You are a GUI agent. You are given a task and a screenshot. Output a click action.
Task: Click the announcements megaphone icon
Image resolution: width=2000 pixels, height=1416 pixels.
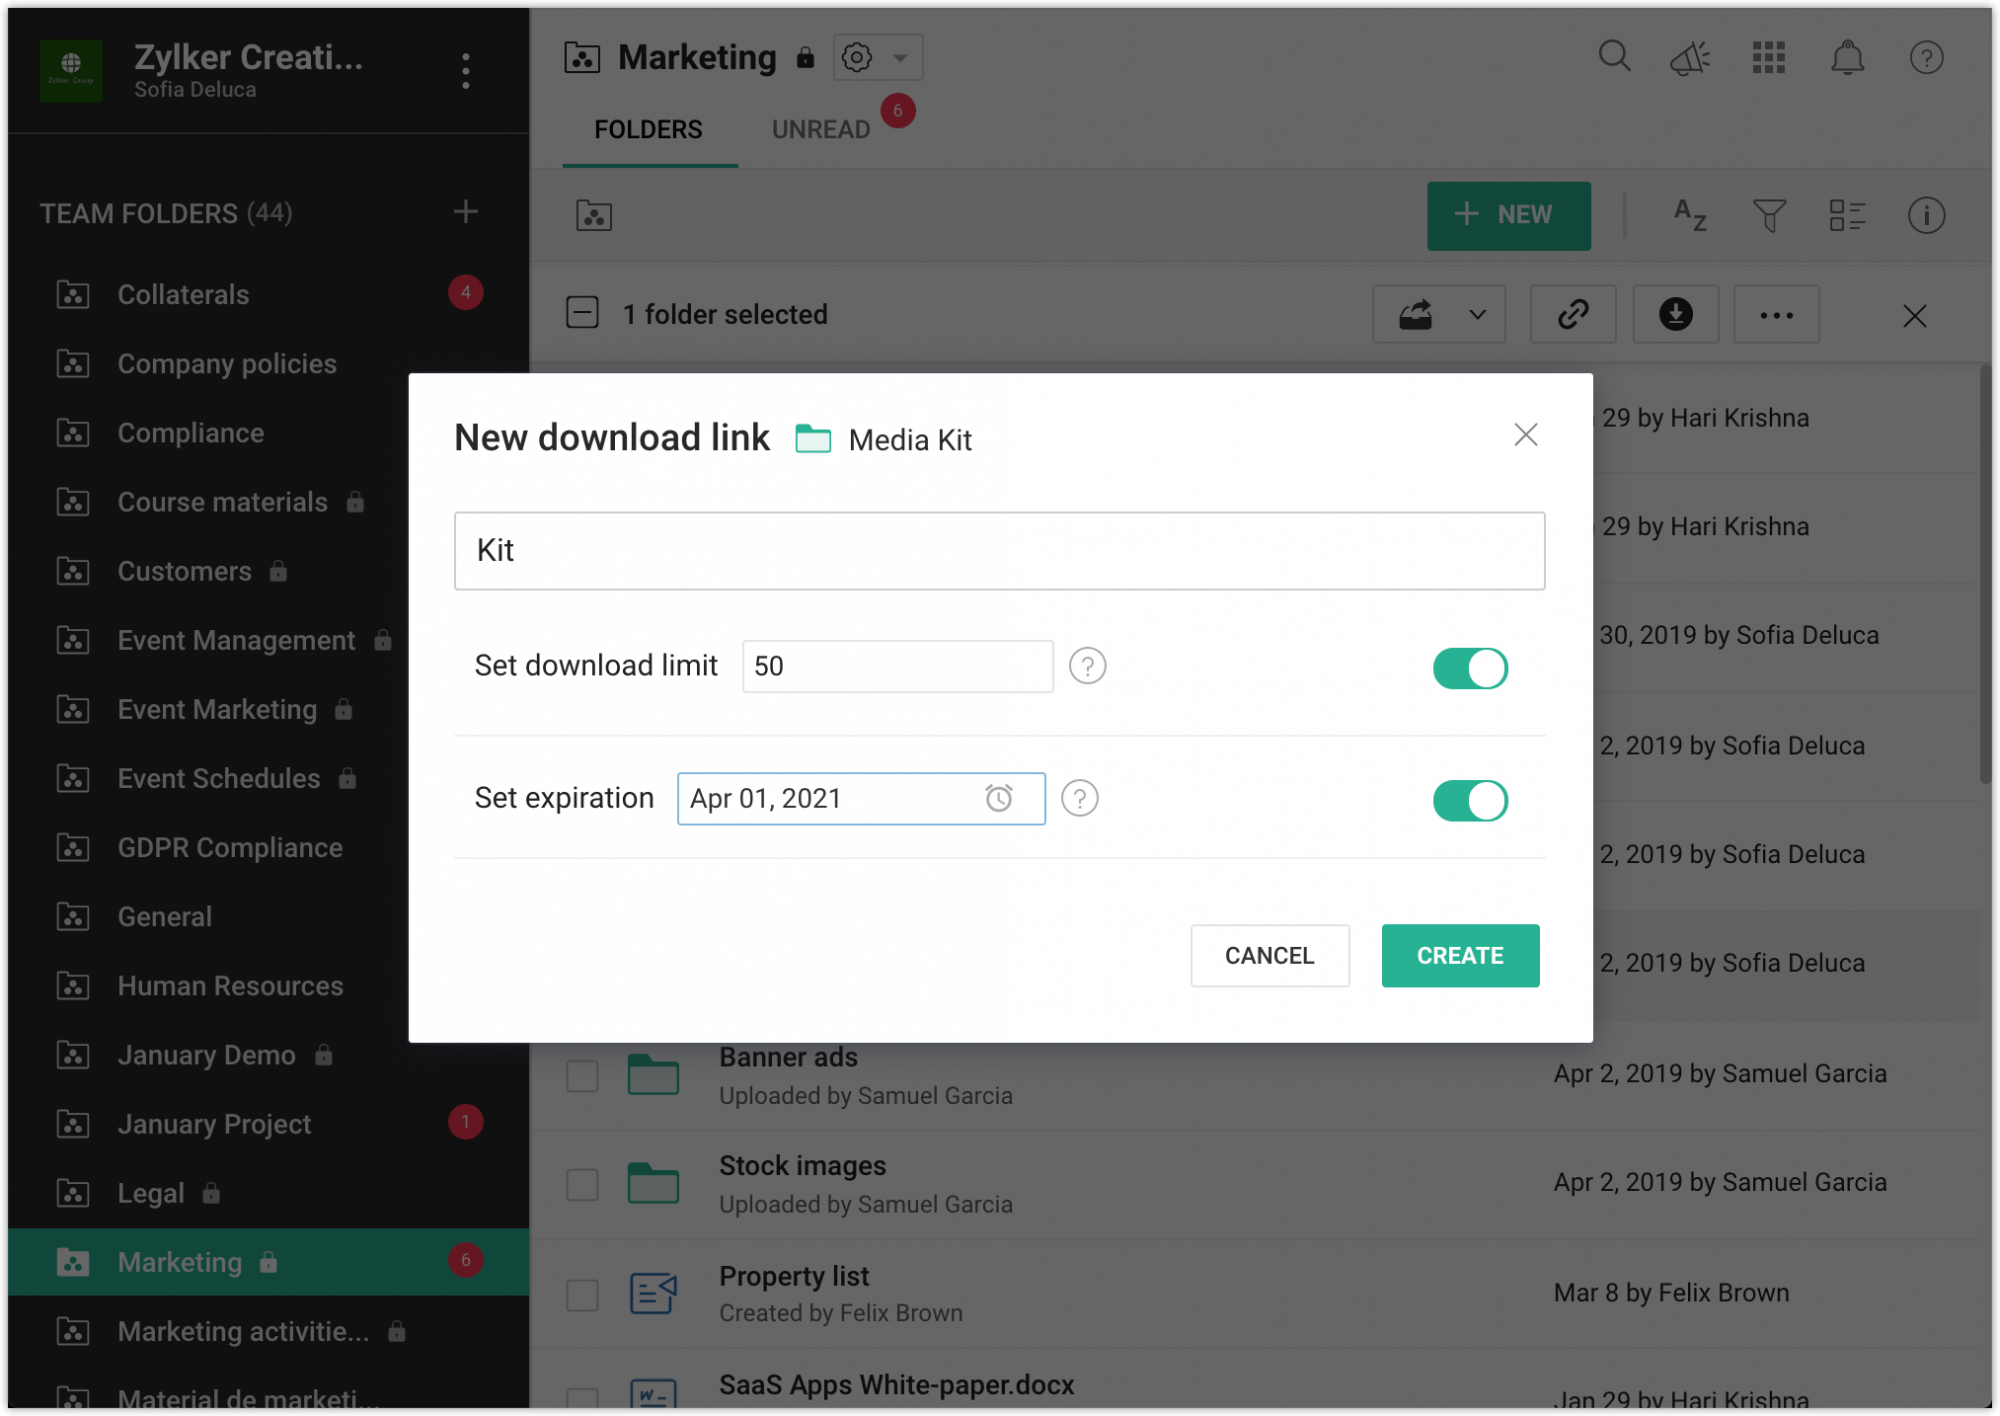coord(1690,57)
